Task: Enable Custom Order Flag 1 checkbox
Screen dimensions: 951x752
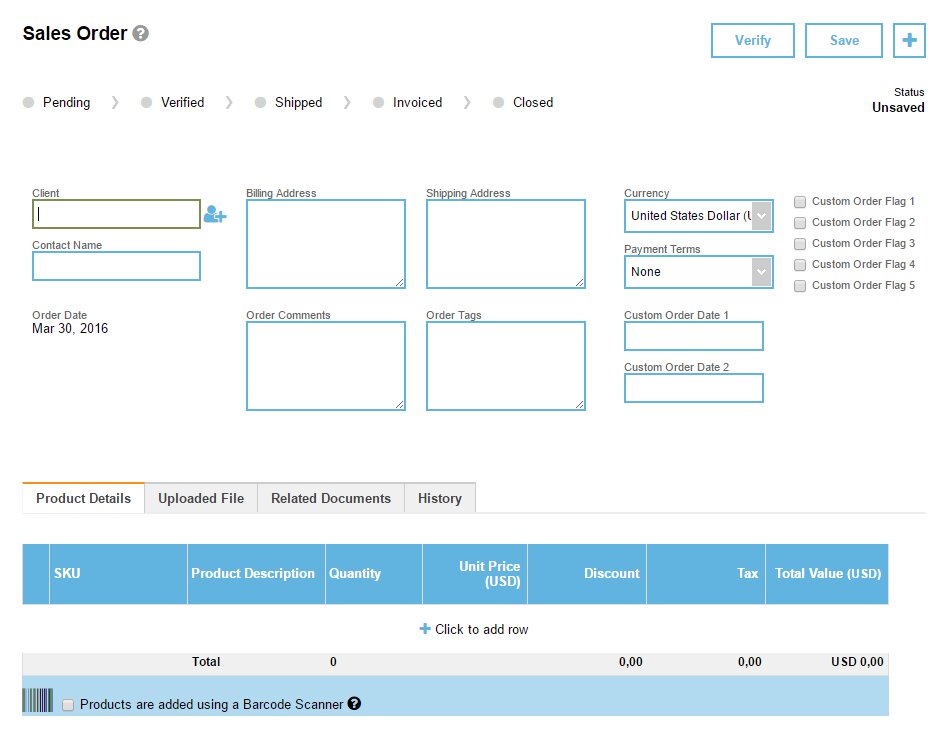Action: [800, 202]
